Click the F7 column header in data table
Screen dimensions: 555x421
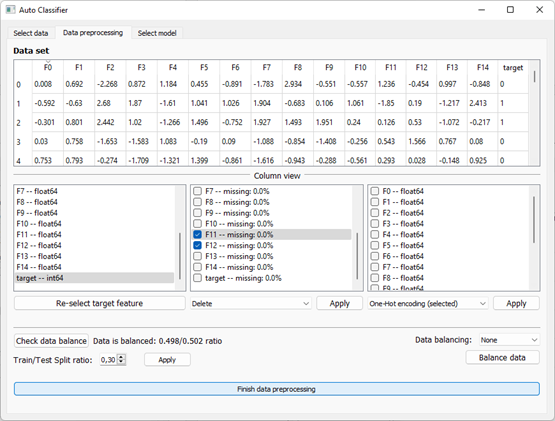point(267,67)
